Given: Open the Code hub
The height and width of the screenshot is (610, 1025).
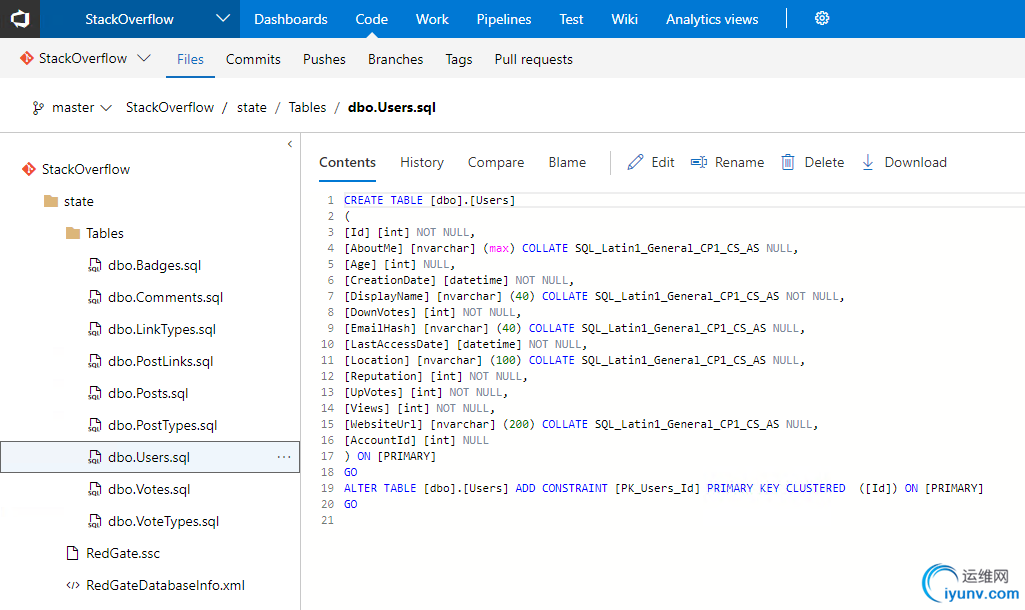Looking at the screenshot, I should click(371, 19).
